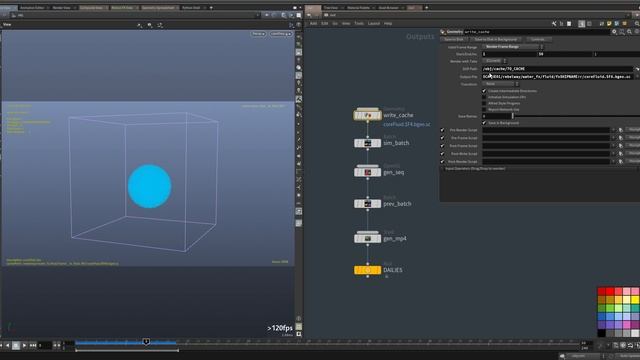640x360 pixels.
Task: Jump to the last frame
Action: (x=33, y=345)
